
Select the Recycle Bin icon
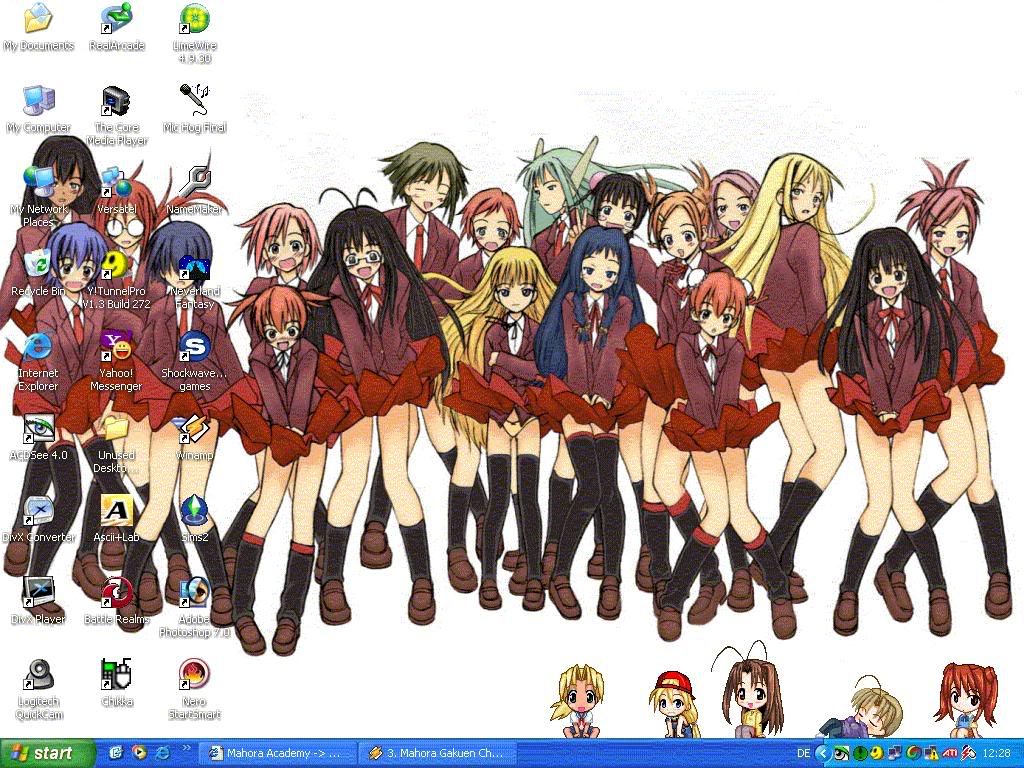tap(38, 266)
